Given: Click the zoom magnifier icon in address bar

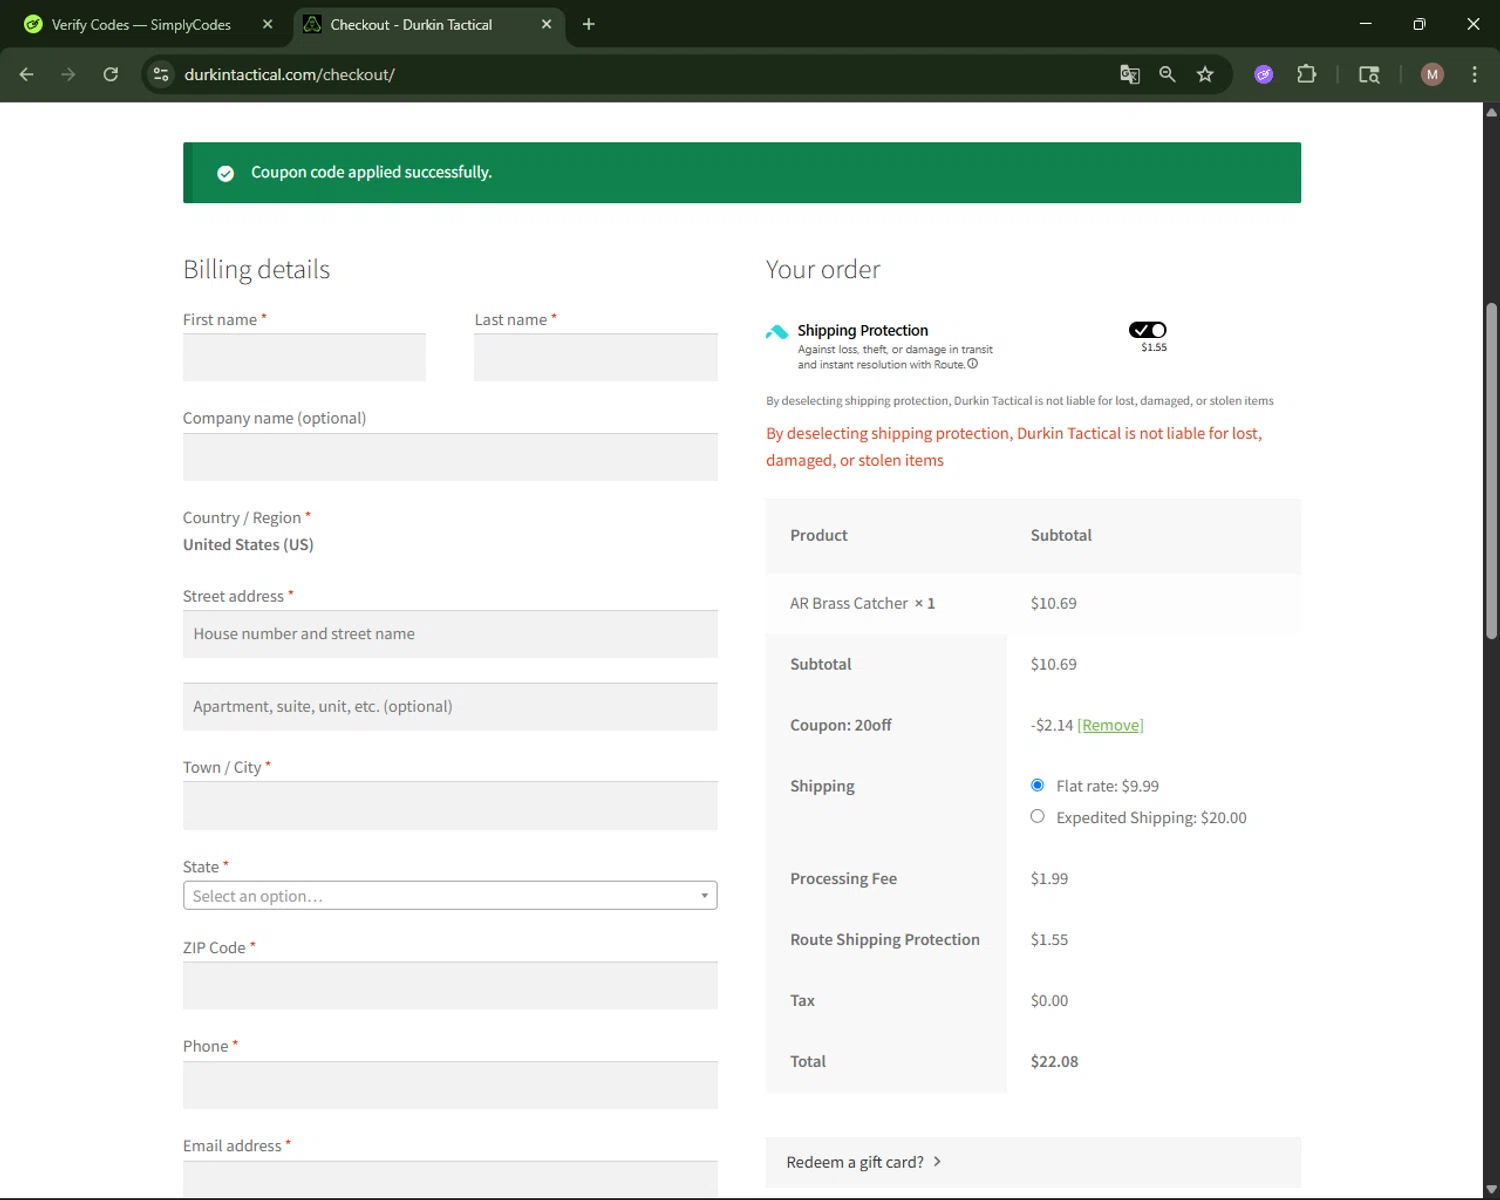Looking at the screenshot, I should (1167, 74).
